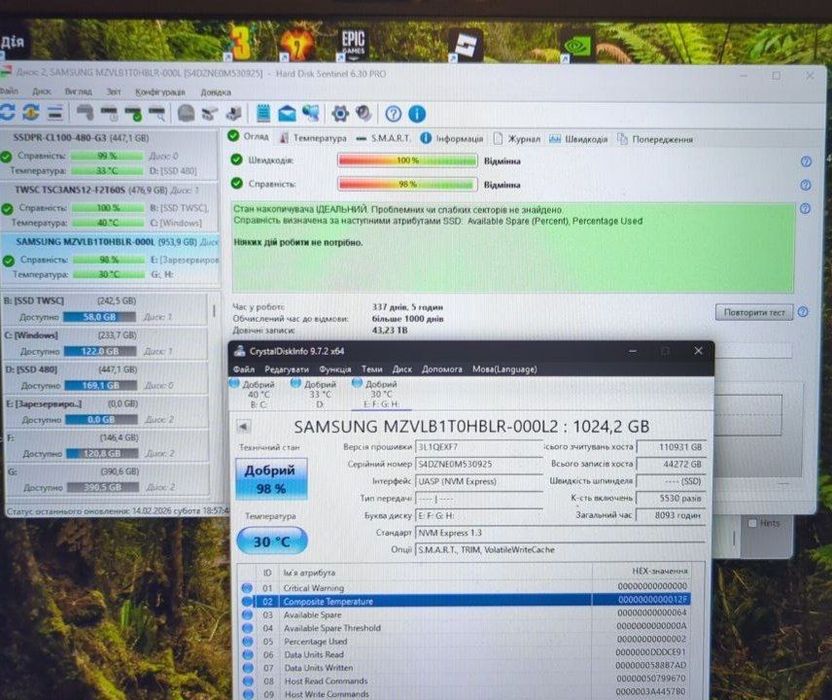The image size is (832, 700).
Task: Select D: [SSD 480] partition entry
Action: click(x=105, y=377)
